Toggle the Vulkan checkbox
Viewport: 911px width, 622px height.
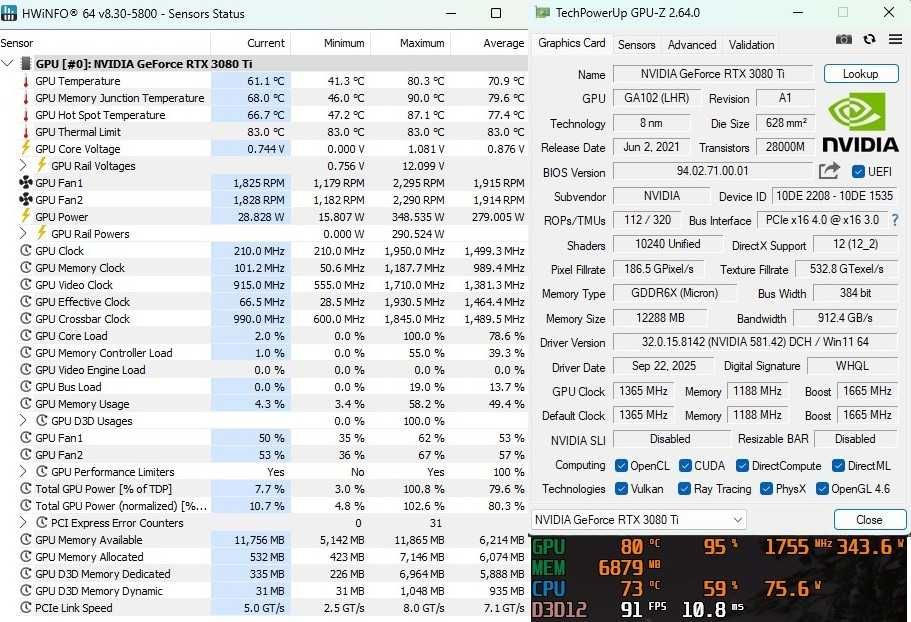click(x=621, y=488)
